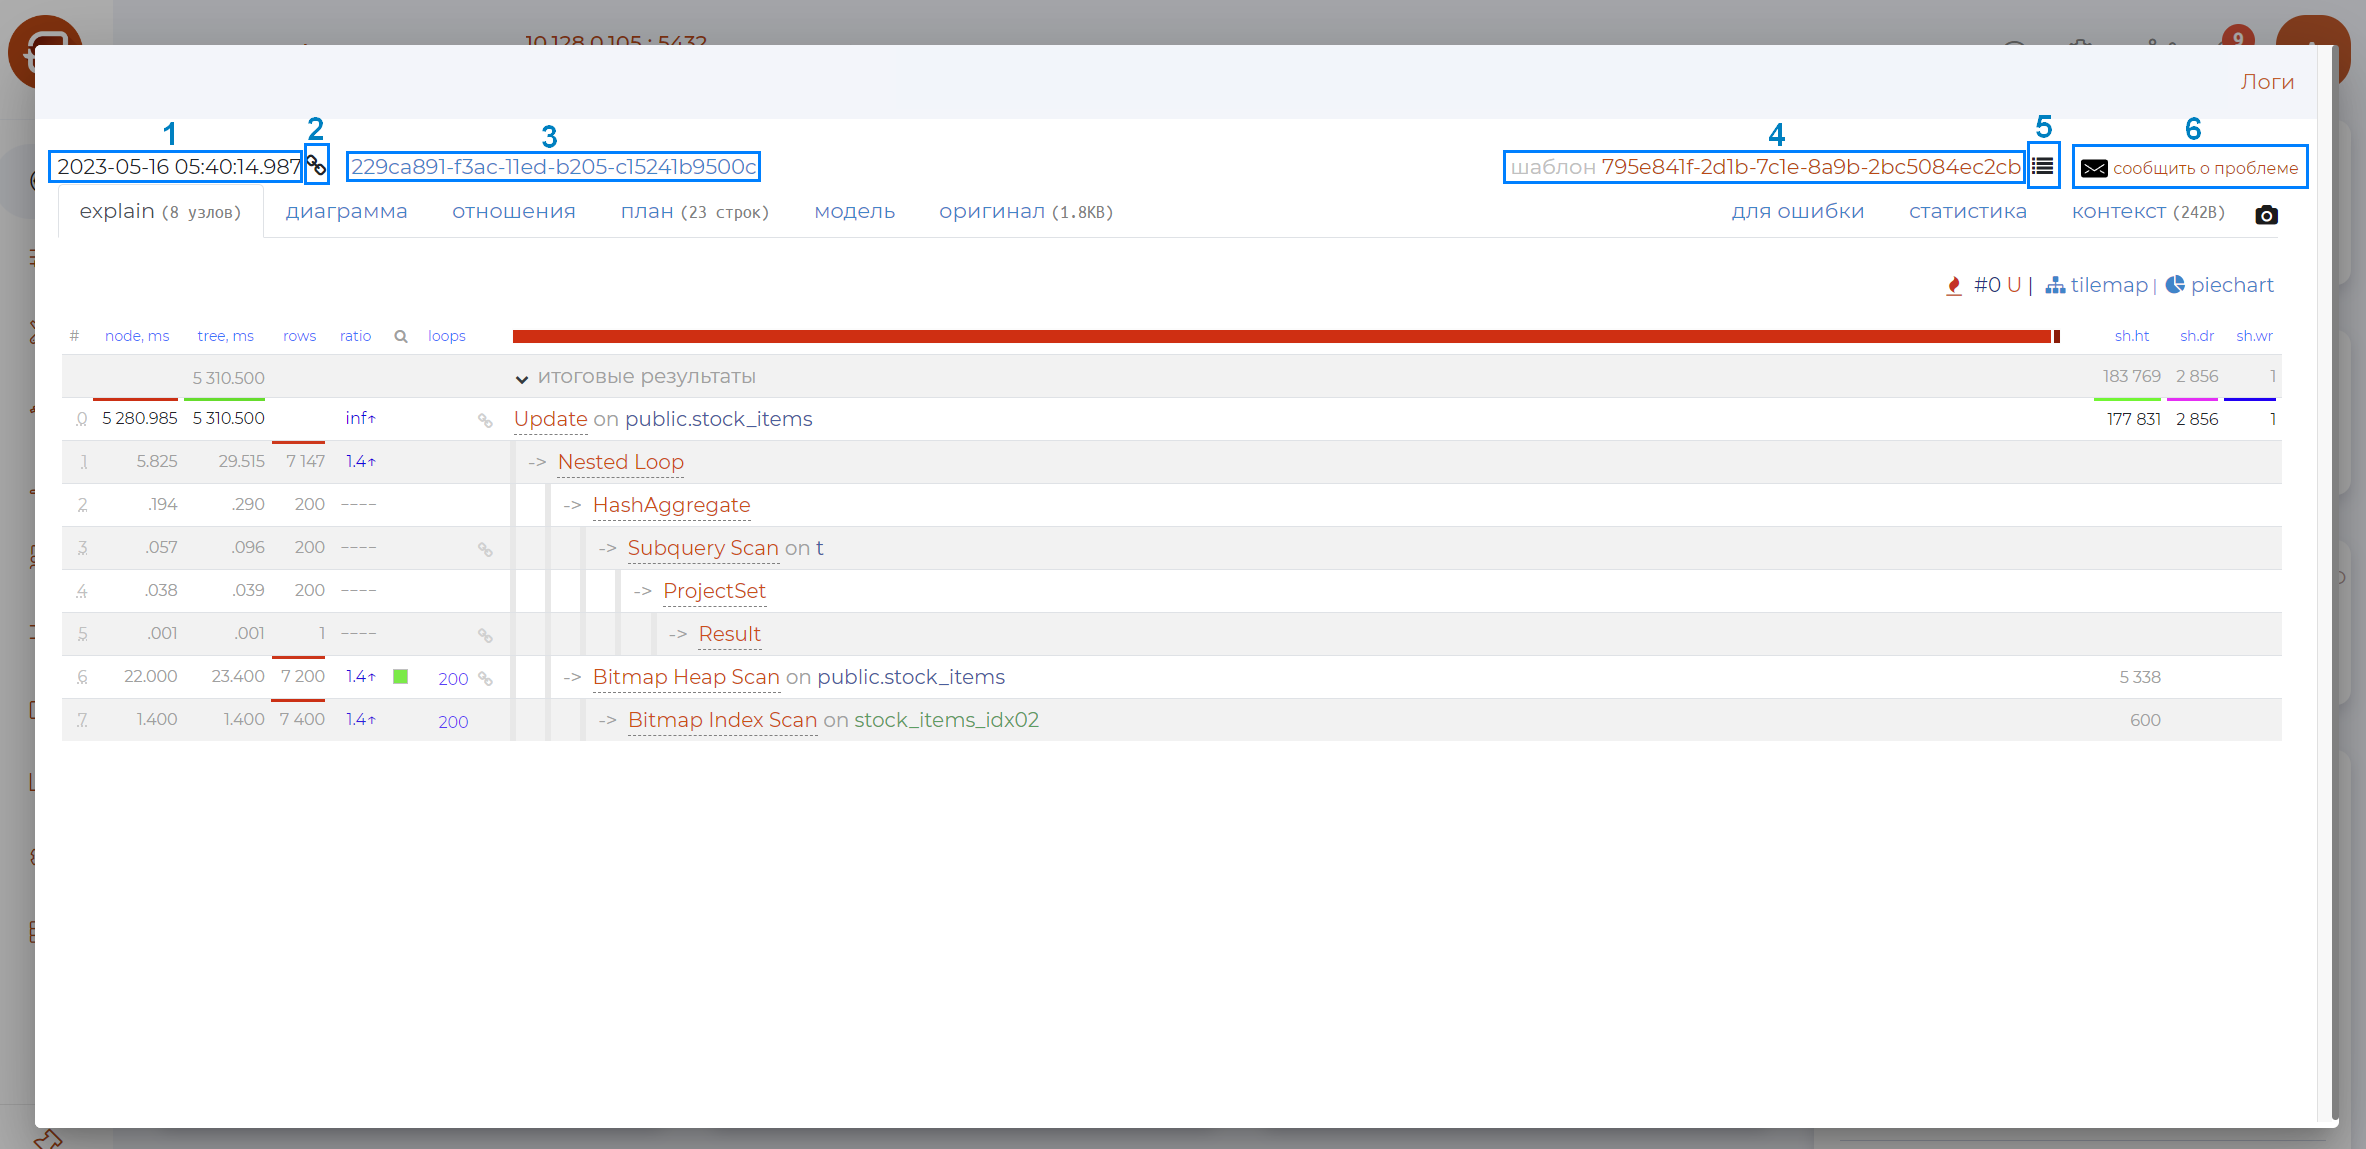Open the статистика tab
2366x1149 pixels.
pos(1967,212)
